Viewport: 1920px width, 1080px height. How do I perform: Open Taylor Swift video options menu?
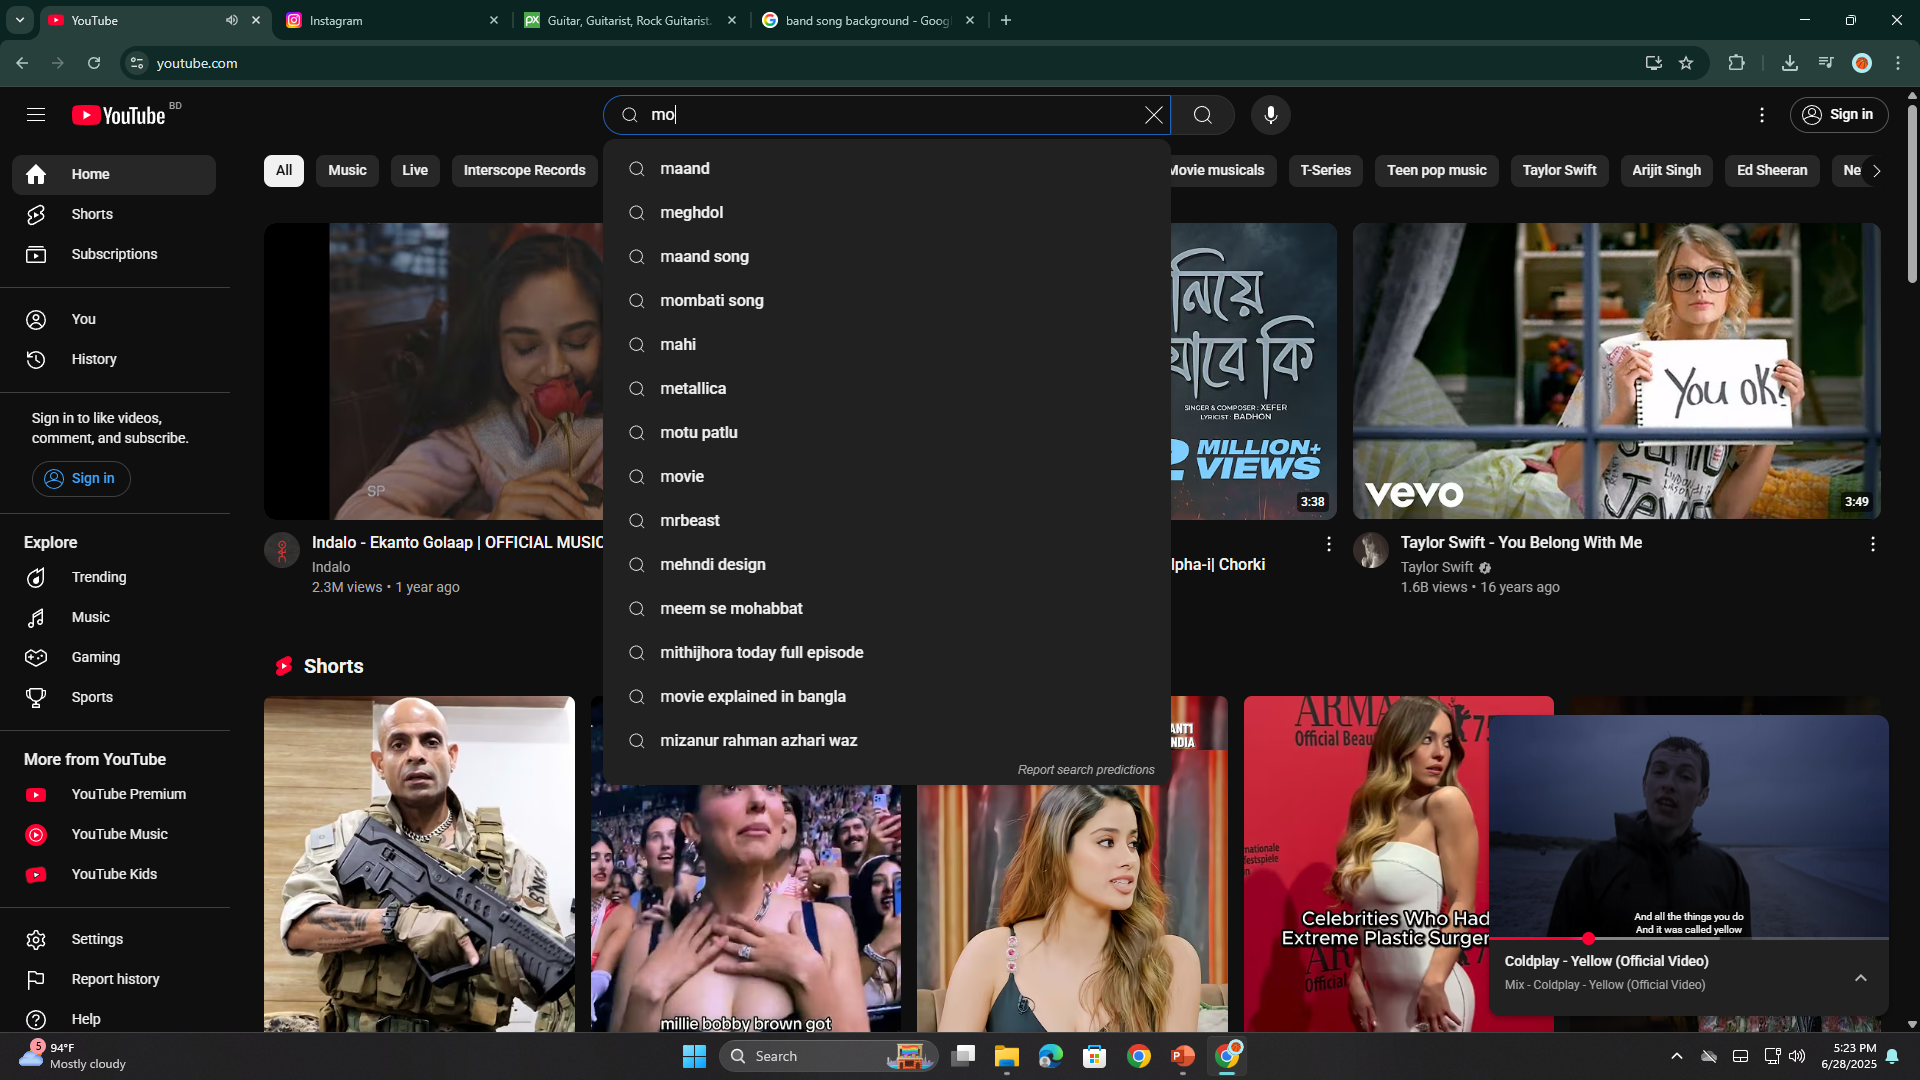click(x=1872, y=544)
